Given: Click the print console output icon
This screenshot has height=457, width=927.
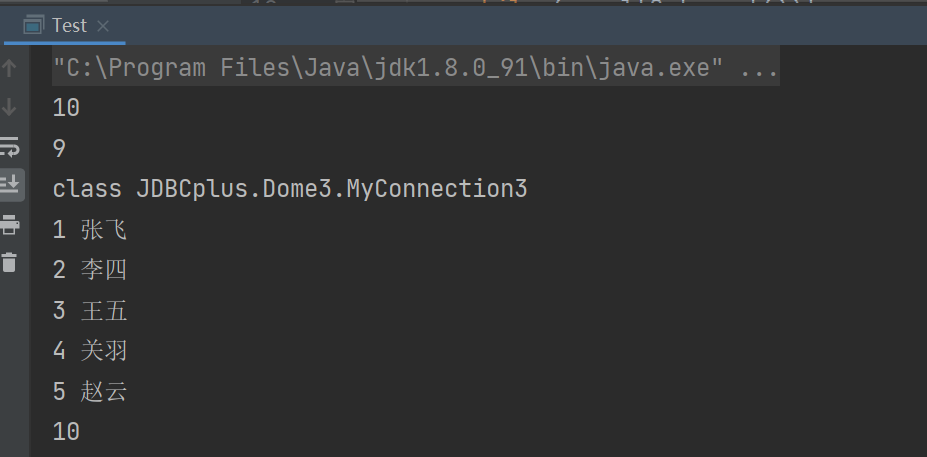Looking at the screenshot, I should [9, 225].
